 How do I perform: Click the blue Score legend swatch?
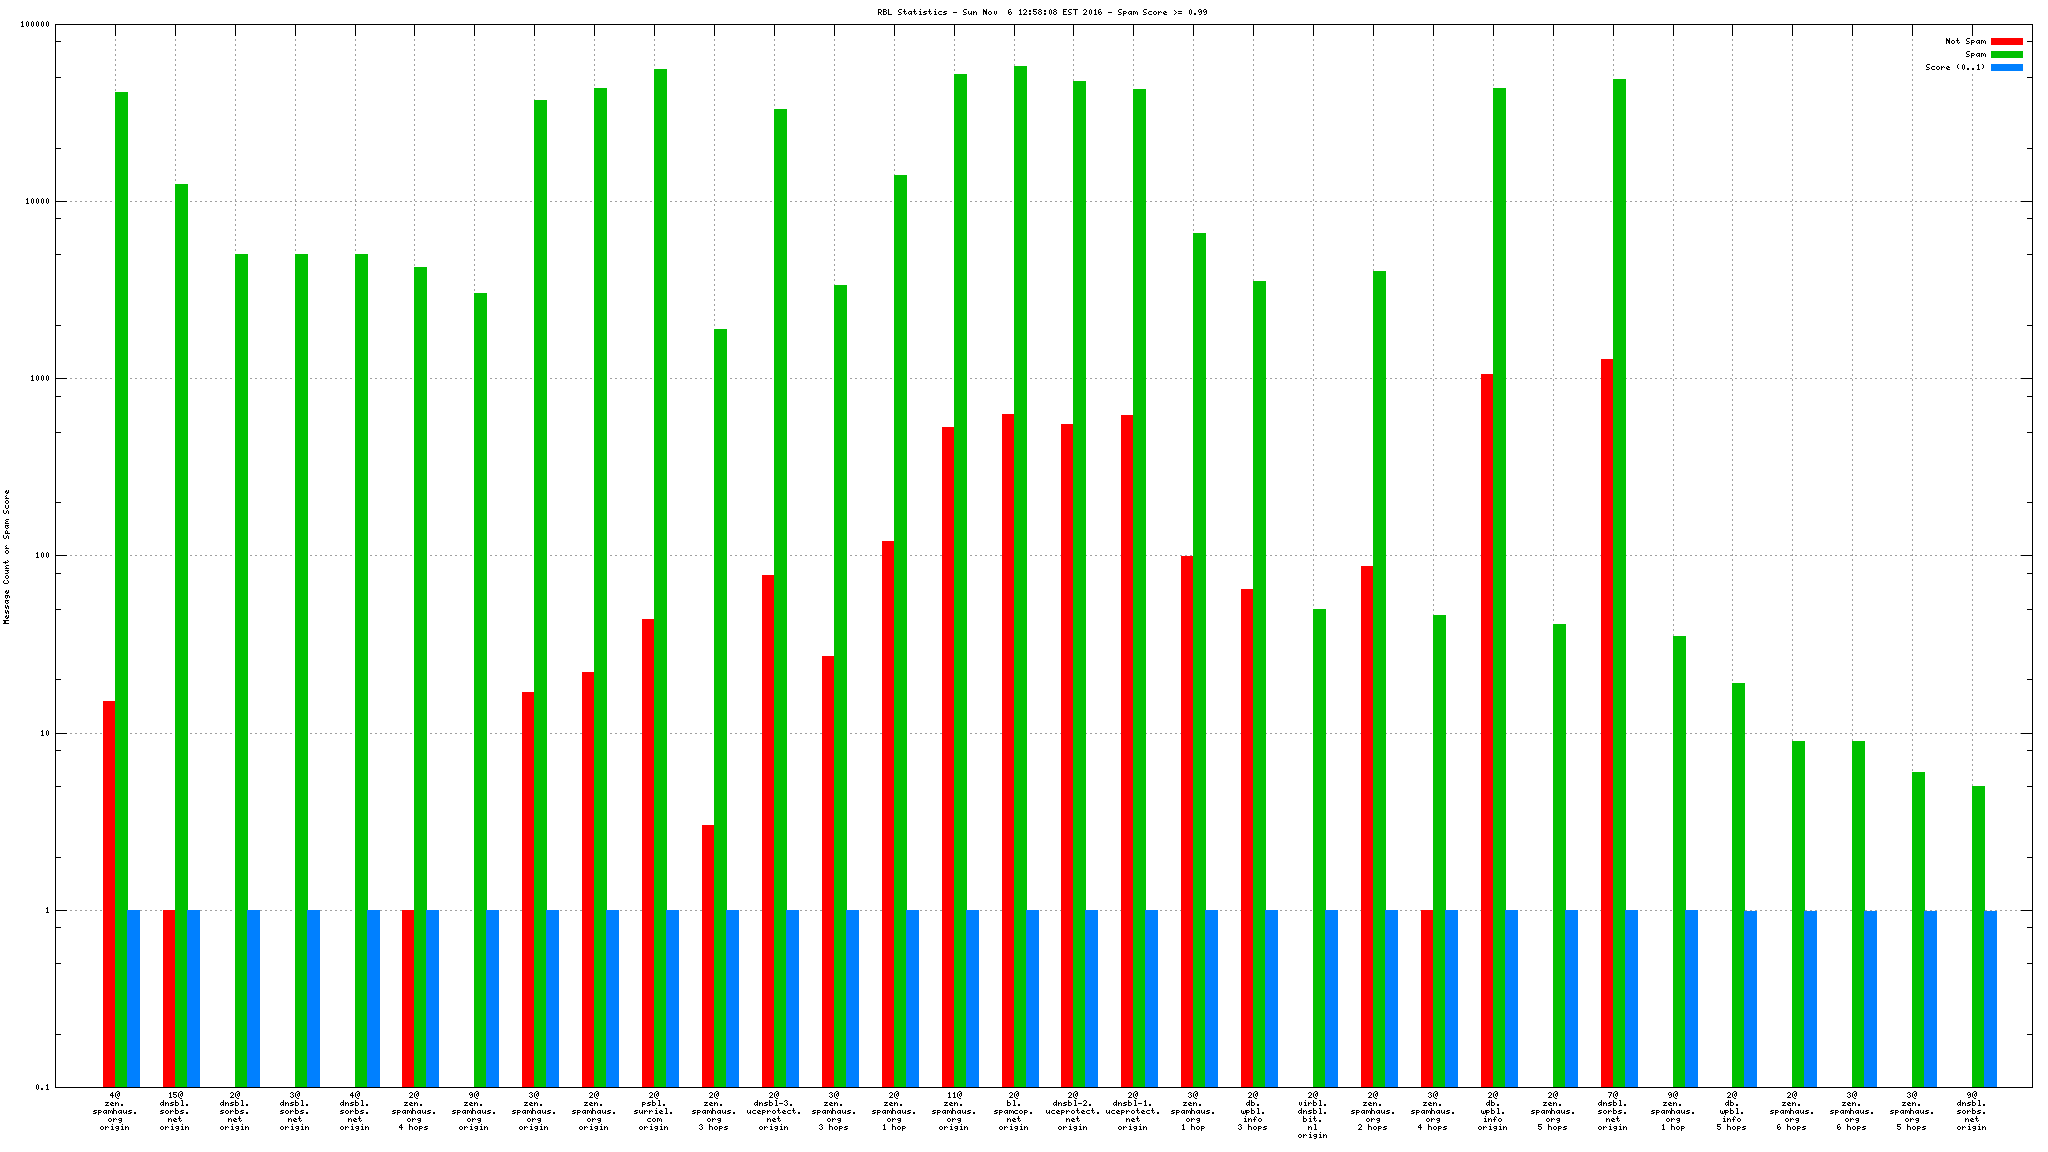pos(2006,67)
